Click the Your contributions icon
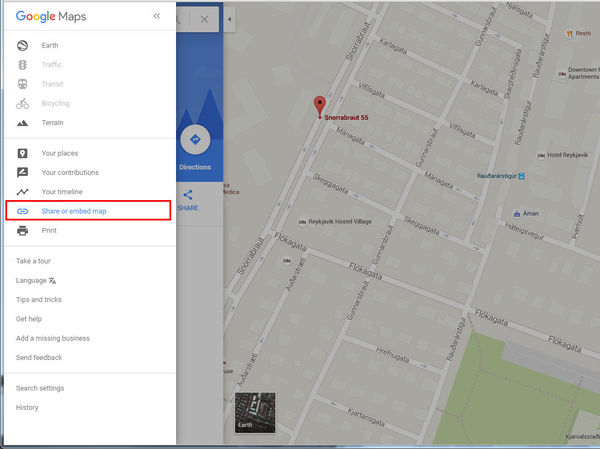This screenshot has height=449, width=600. pos(23,173)
